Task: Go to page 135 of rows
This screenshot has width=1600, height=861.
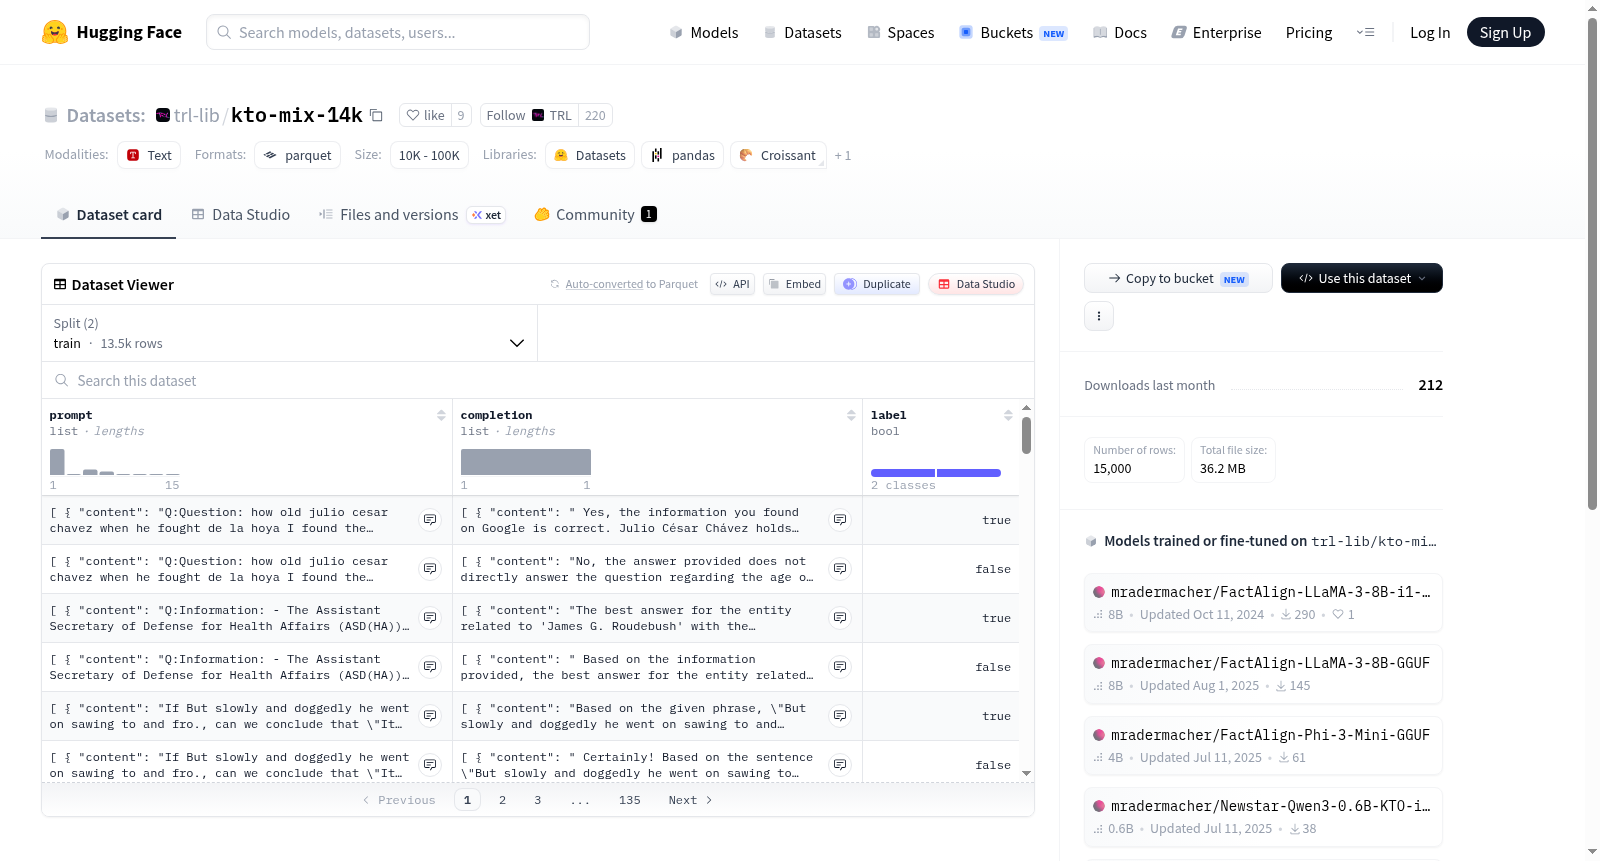Action: click(x=630, y=800)
